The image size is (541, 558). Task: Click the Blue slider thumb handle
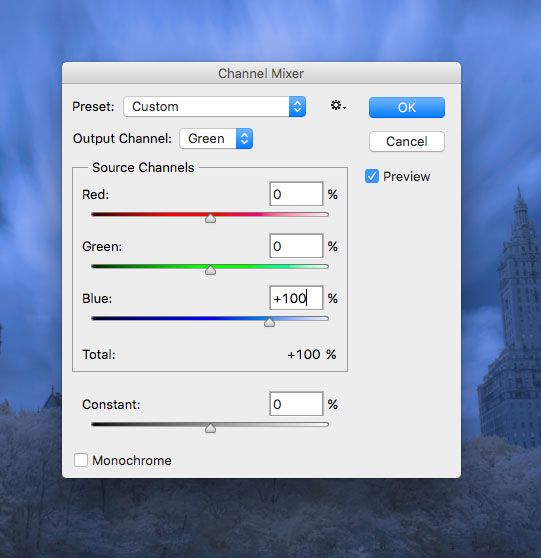tap(269, 322)
